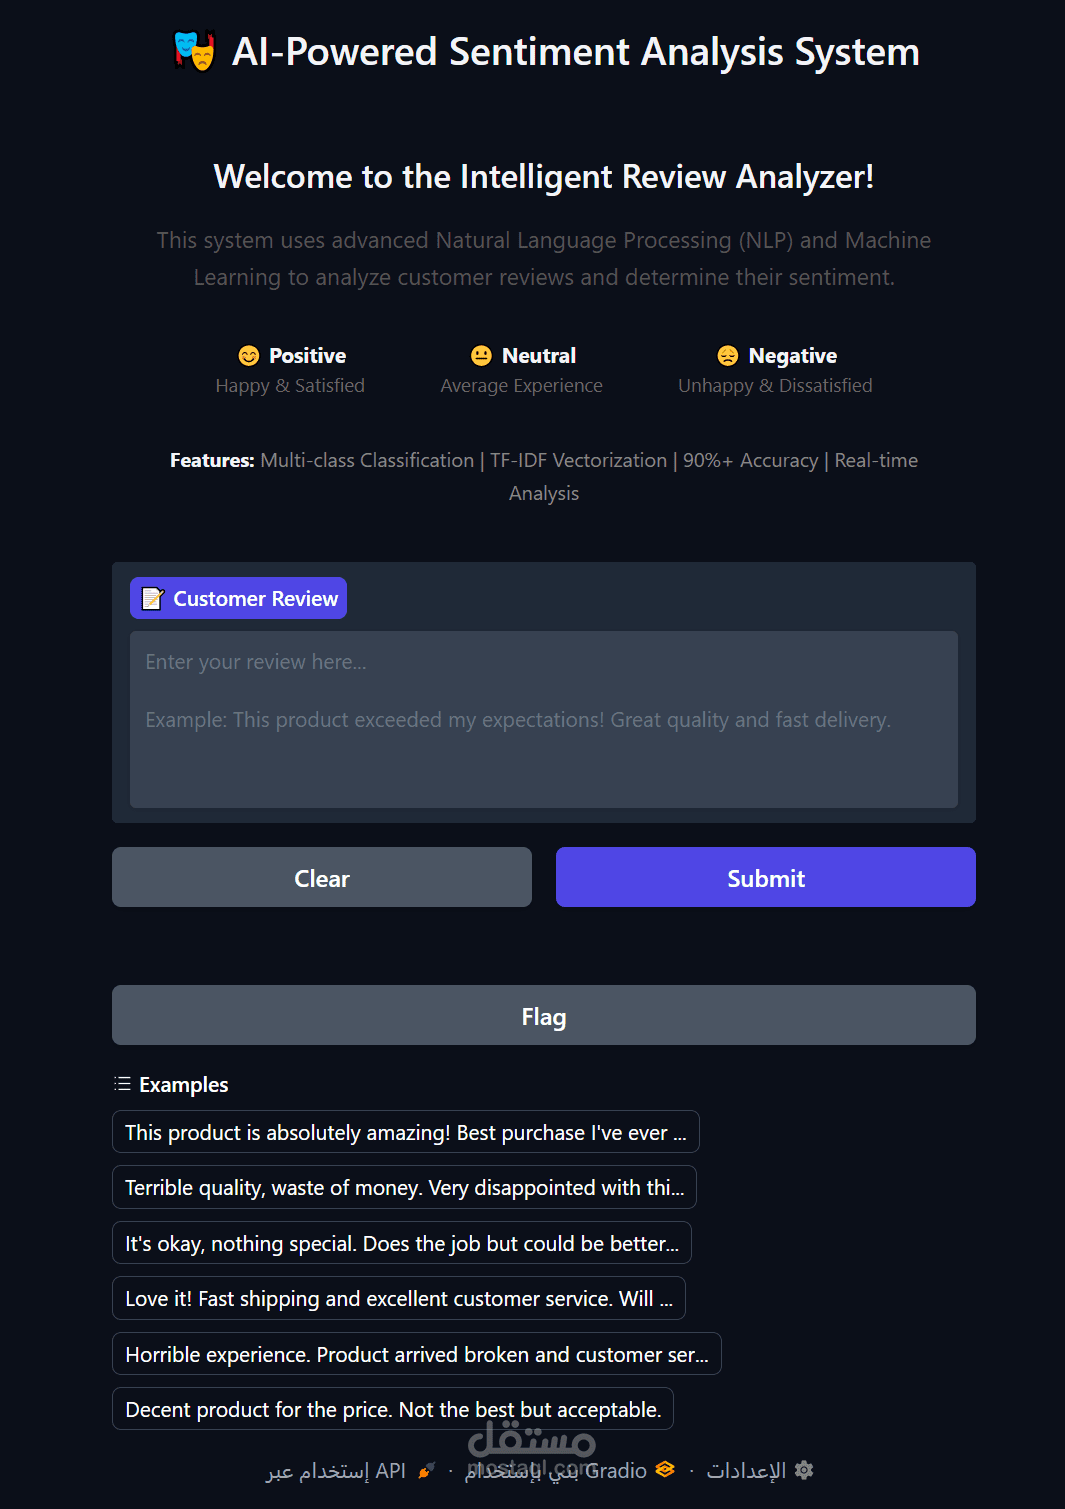The width and height of the screenshot is (1065, 1509).
Task: Use the "Decent product for the price" example
Action: (393, 1409)
